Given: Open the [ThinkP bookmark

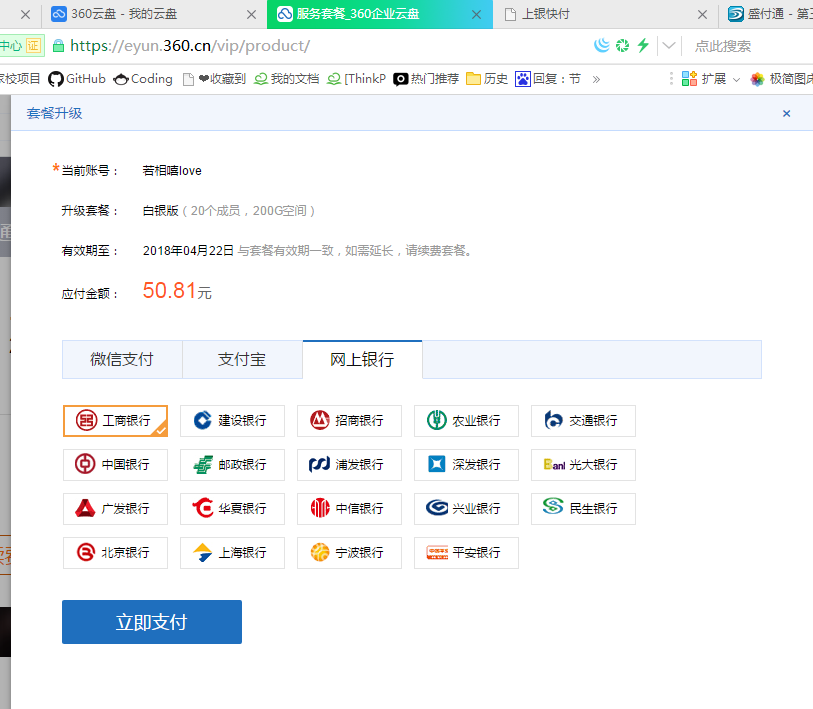Looking at the screenshot, I should tap(357, 79).
